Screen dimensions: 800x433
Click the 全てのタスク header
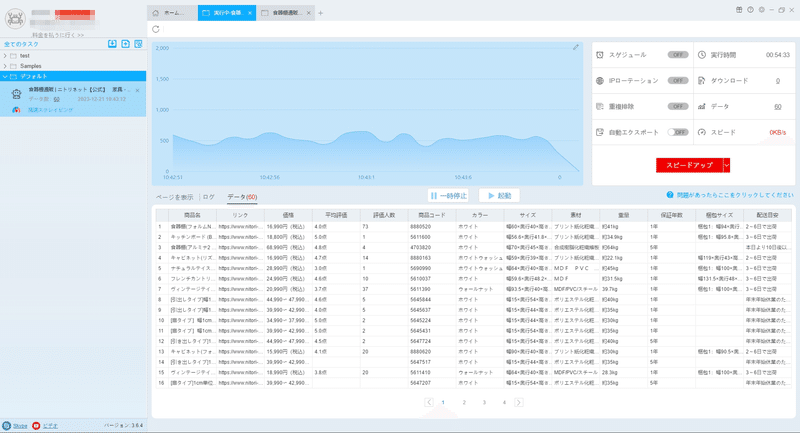point(21,44)
